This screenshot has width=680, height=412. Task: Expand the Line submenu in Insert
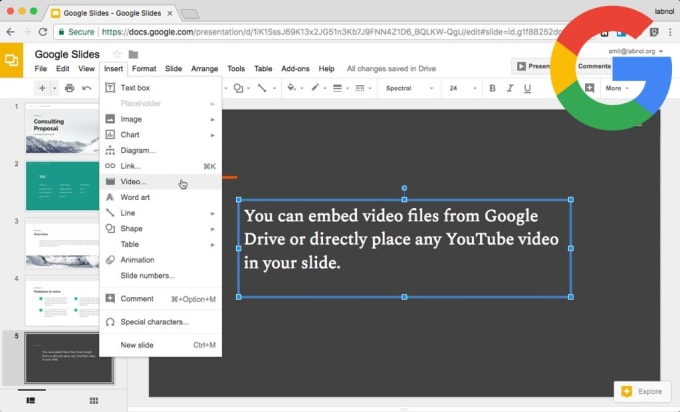point(212,213)
